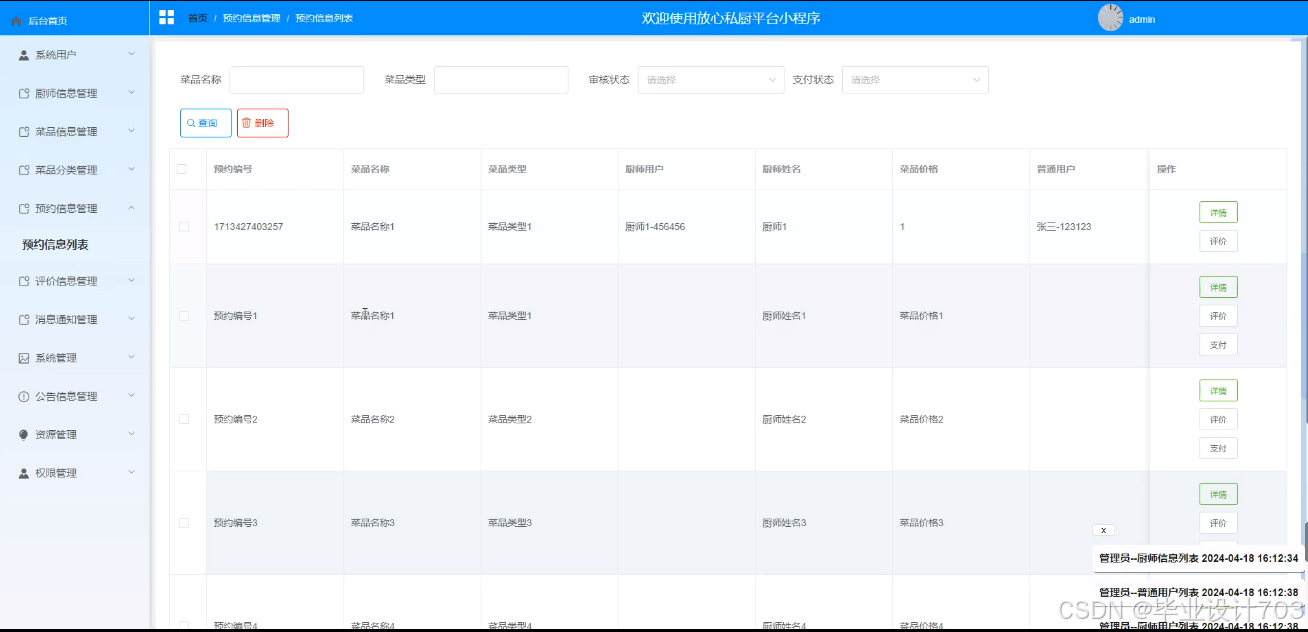Focus the 菜品名称 input field

click(x=297, y=80)
